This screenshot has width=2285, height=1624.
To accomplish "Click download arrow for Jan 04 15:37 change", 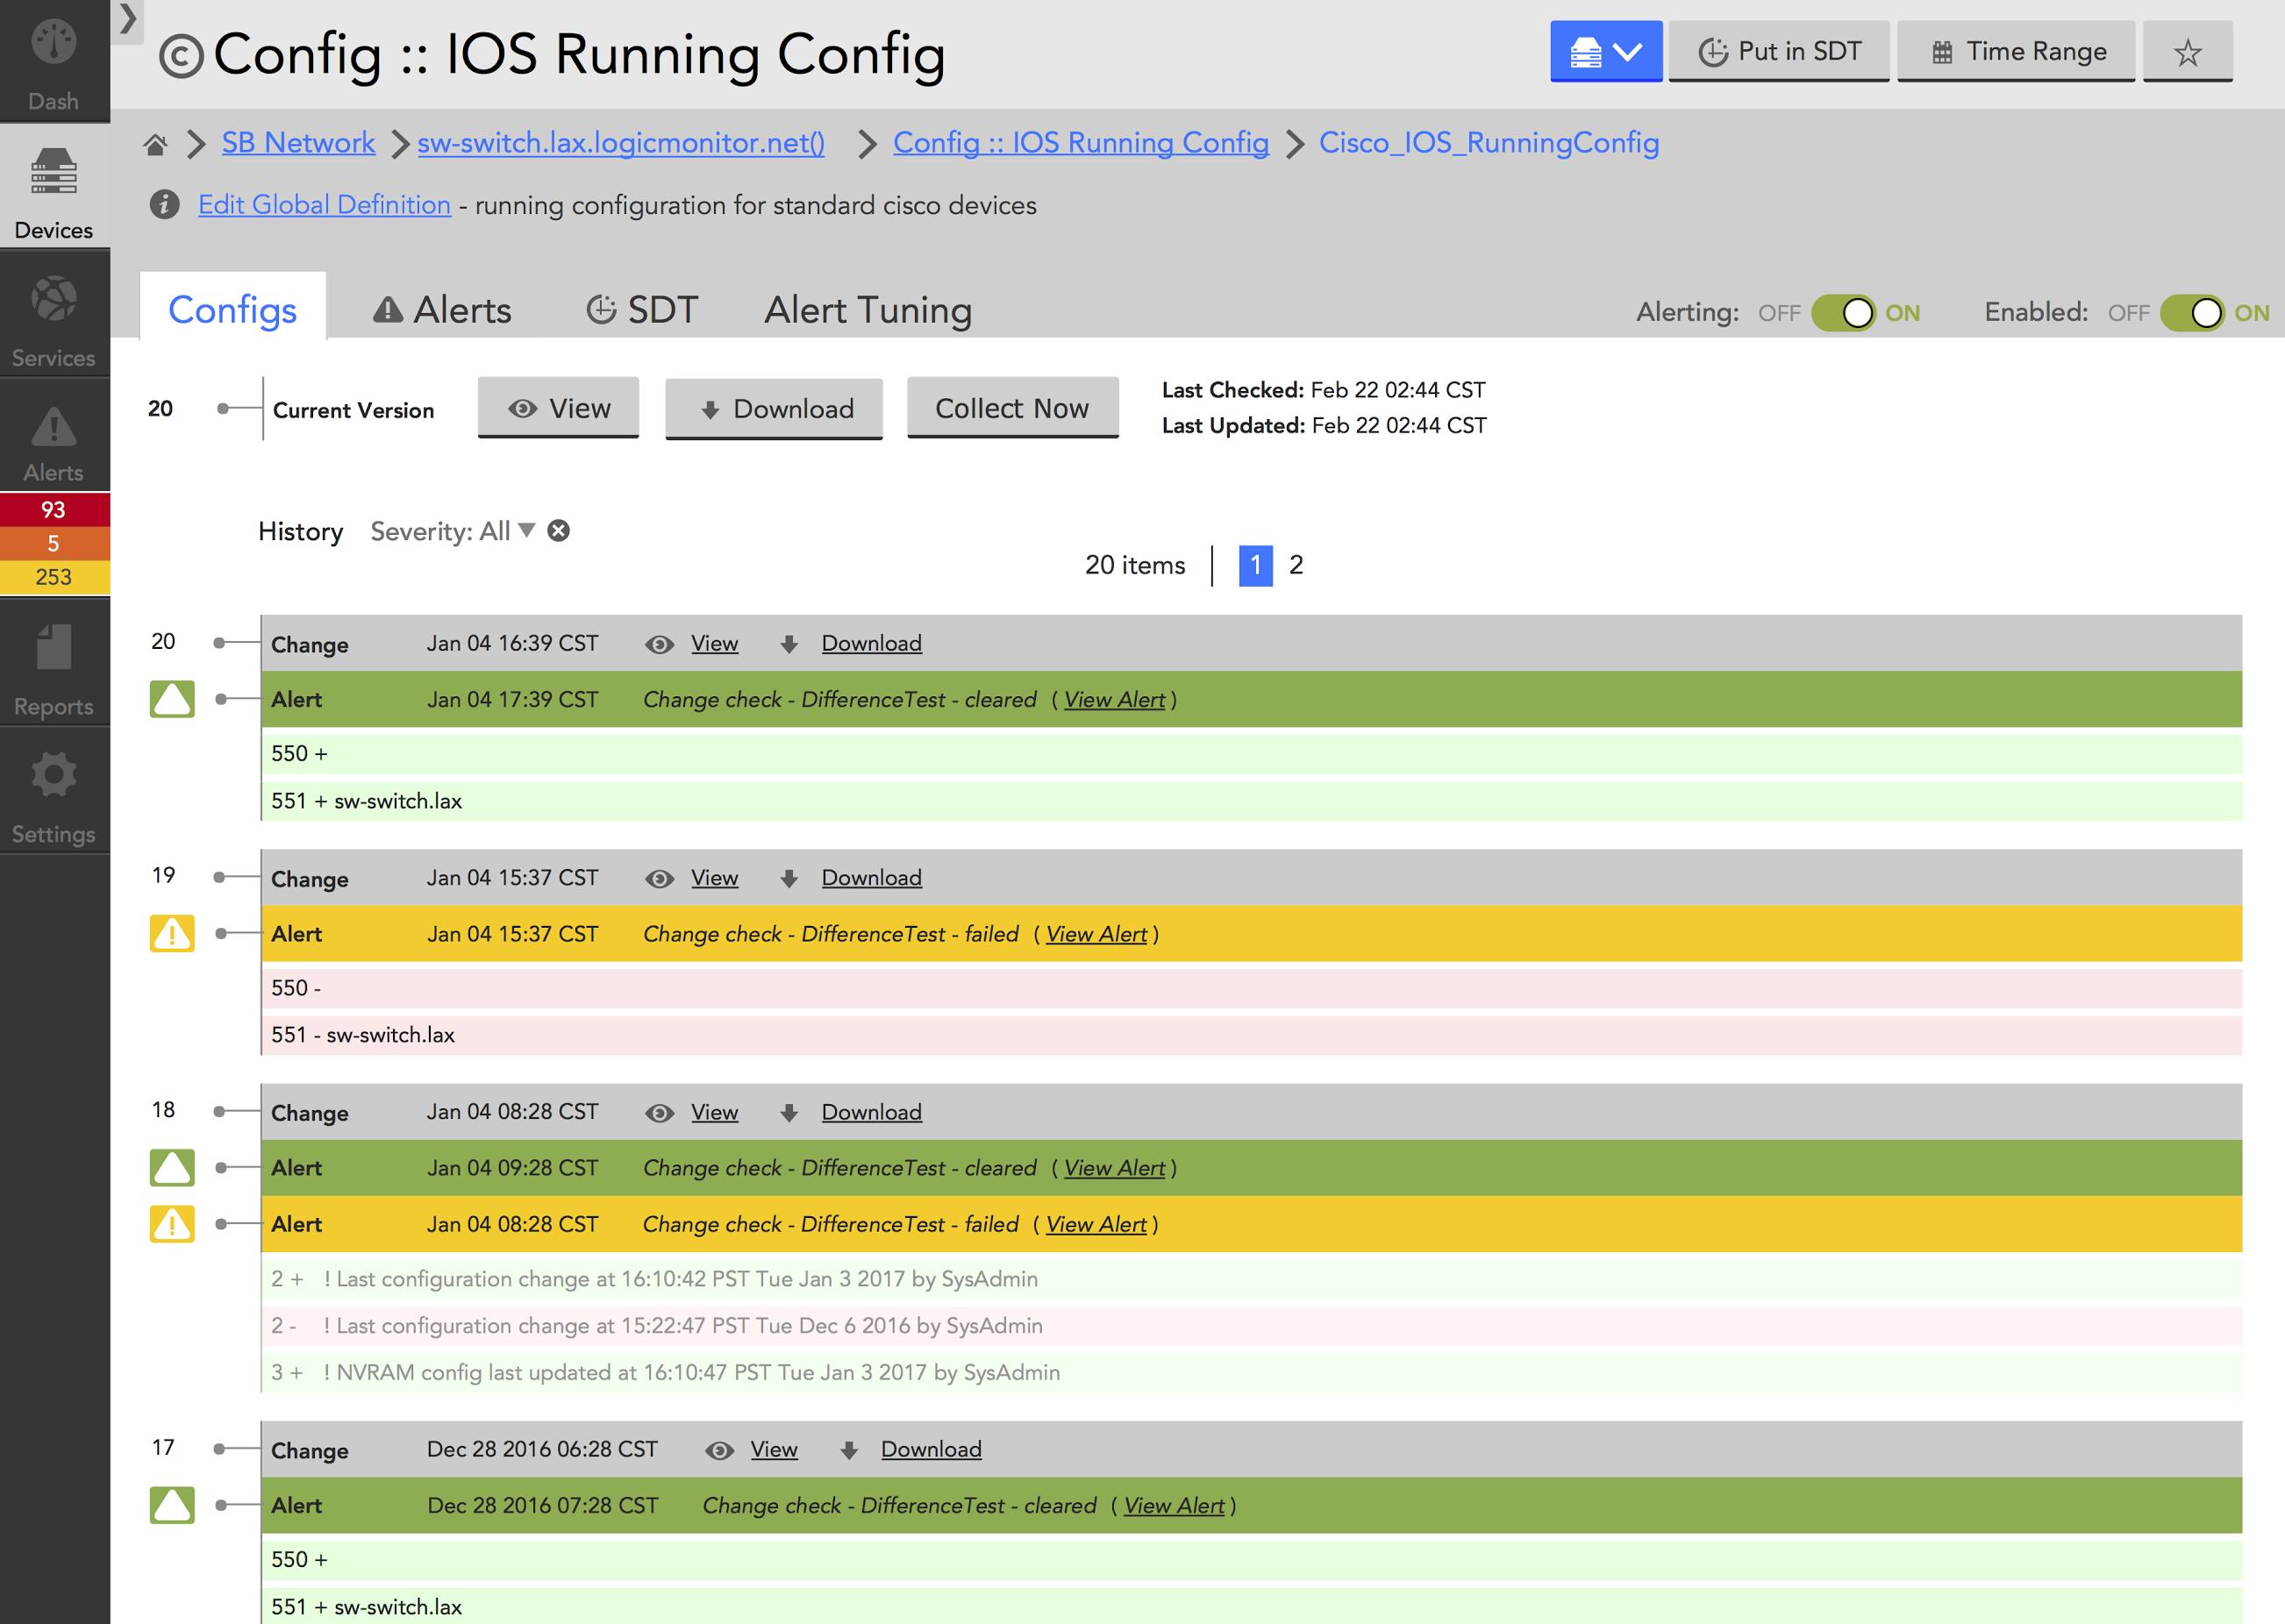I will 789,879.
